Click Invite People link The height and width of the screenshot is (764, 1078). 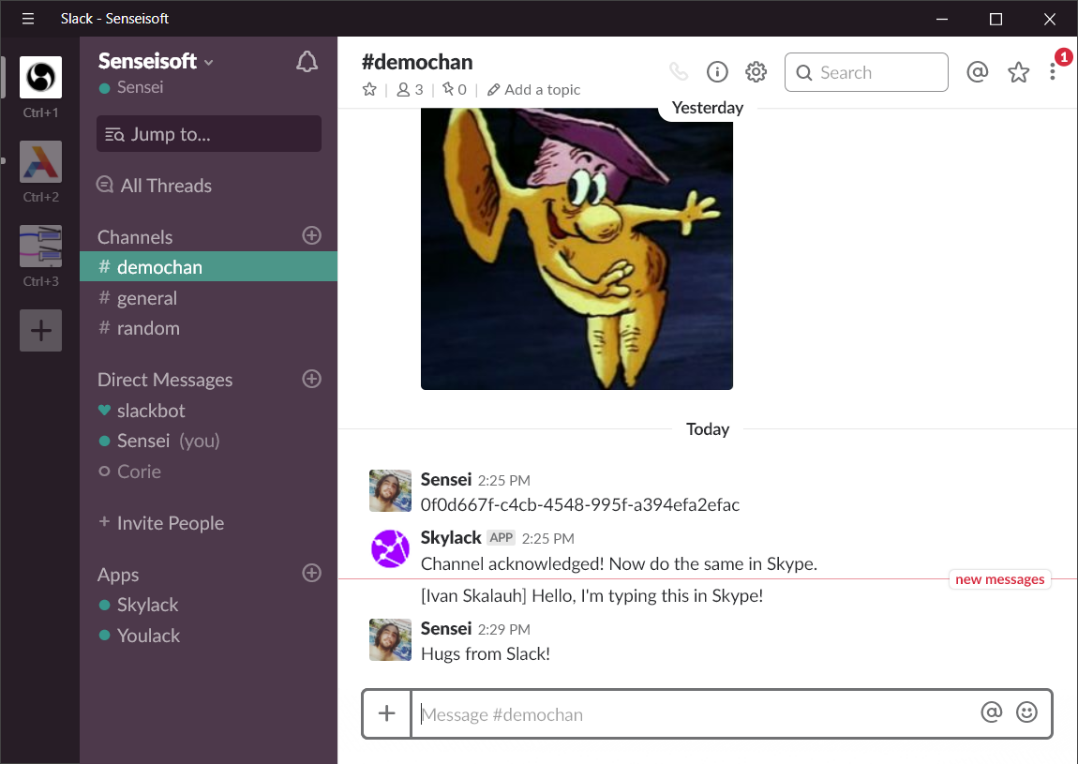click(162, 523)
